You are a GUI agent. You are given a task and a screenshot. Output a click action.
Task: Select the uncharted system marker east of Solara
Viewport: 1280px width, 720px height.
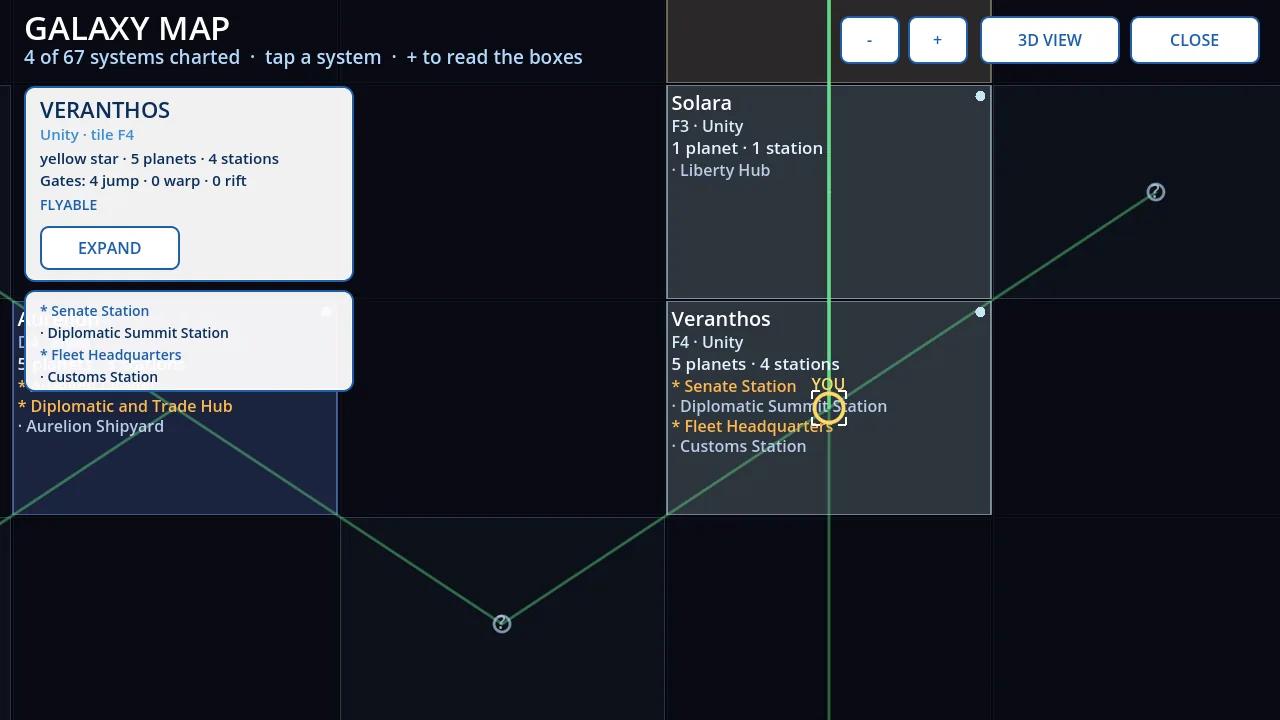click(x=1155, y=192)
